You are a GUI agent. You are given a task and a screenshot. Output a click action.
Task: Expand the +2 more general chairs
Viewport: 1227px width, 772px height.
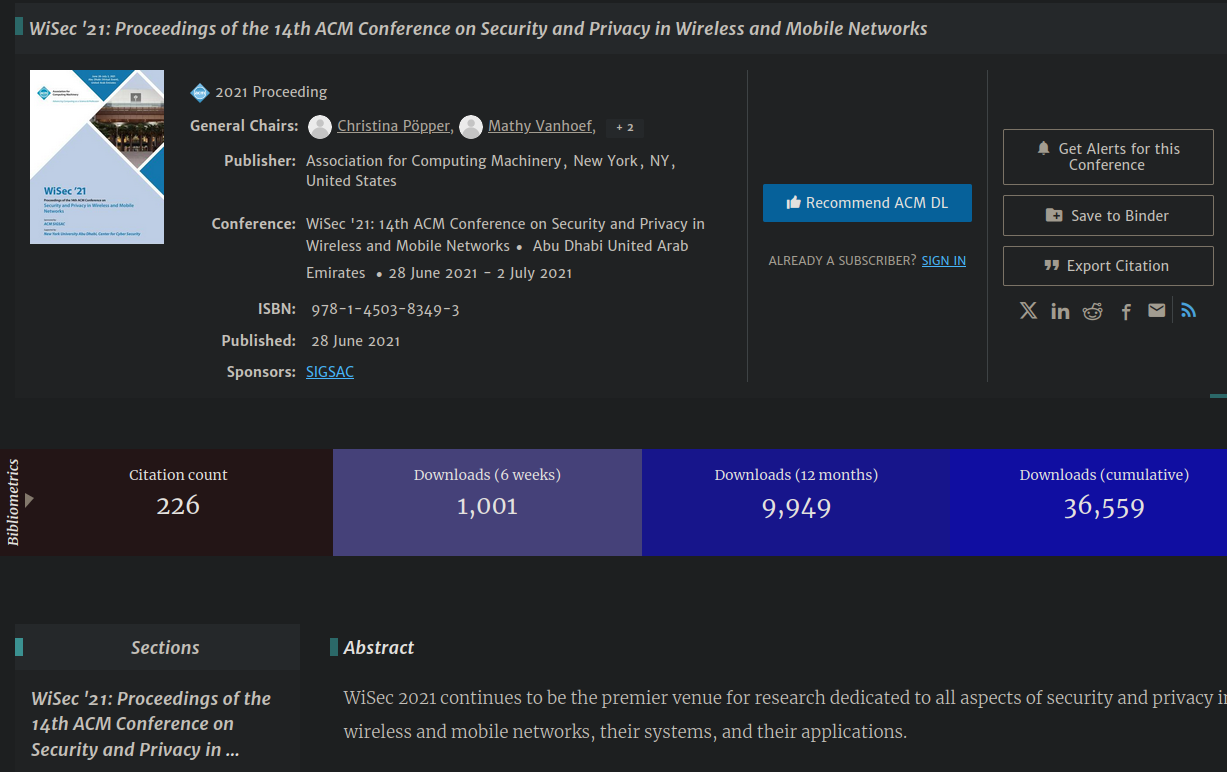[624, 127]
